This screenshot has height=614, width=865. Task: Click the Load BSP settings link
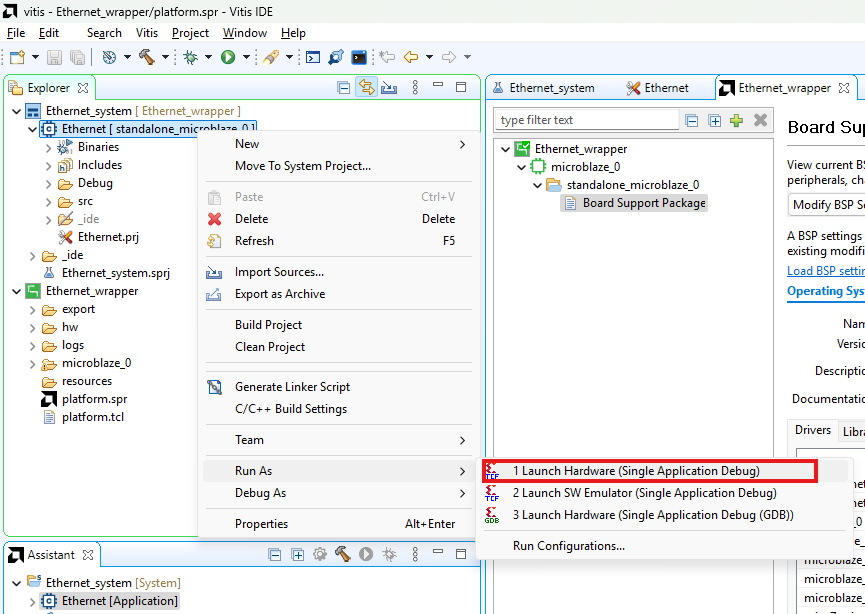point(825,271)
